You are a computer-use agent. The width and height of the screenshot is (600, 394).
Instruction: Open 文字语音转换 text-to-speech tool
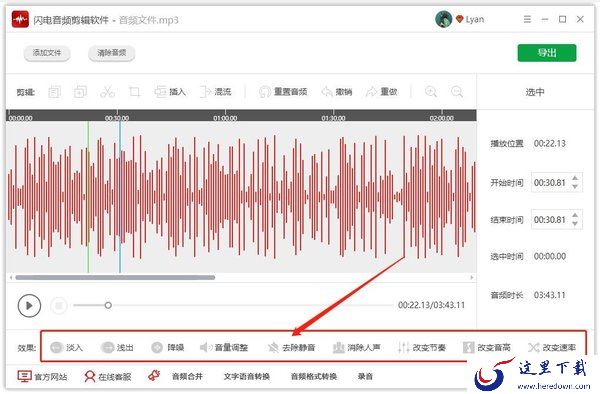click(x=247, y=376)
